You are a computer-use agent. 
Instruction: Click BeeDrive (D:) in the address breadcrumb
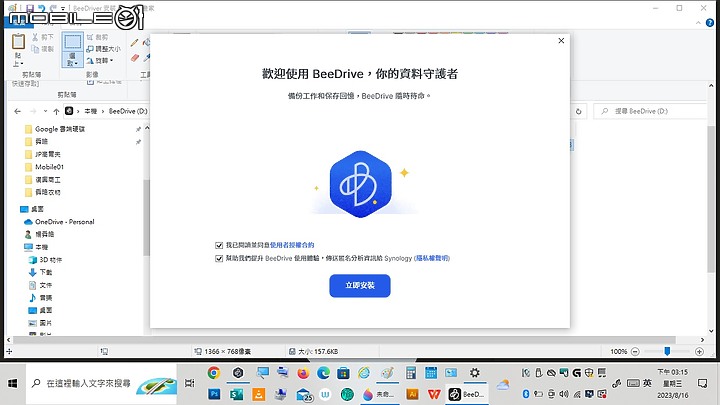click(x=128, y=111)
